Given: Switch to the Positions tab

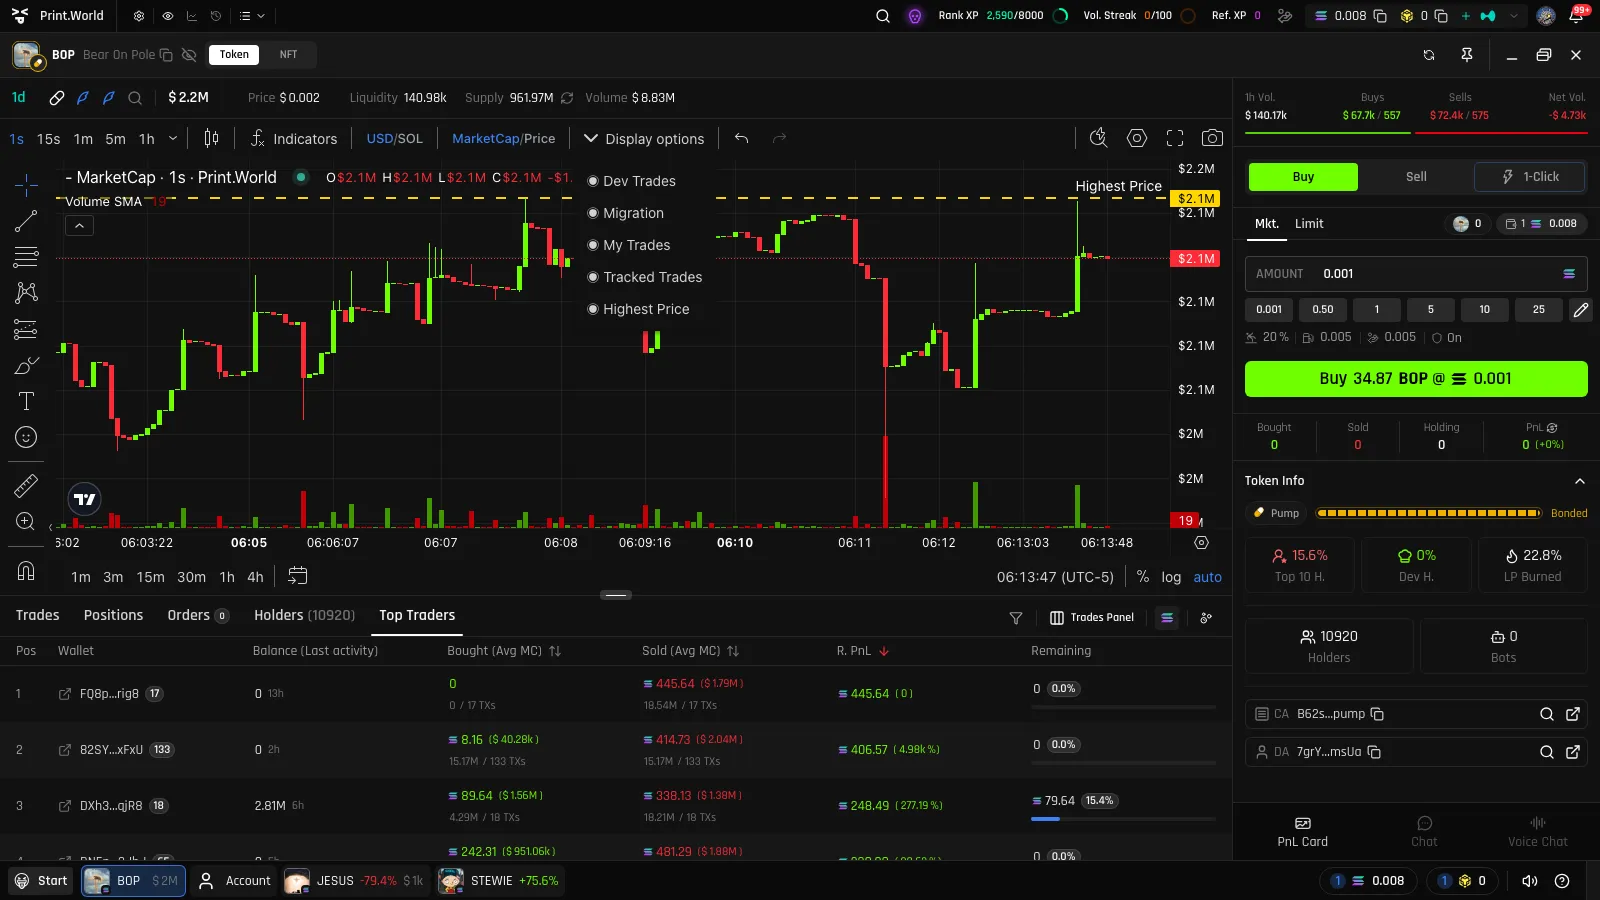Looking at the screenshot, I should point(113,615).
